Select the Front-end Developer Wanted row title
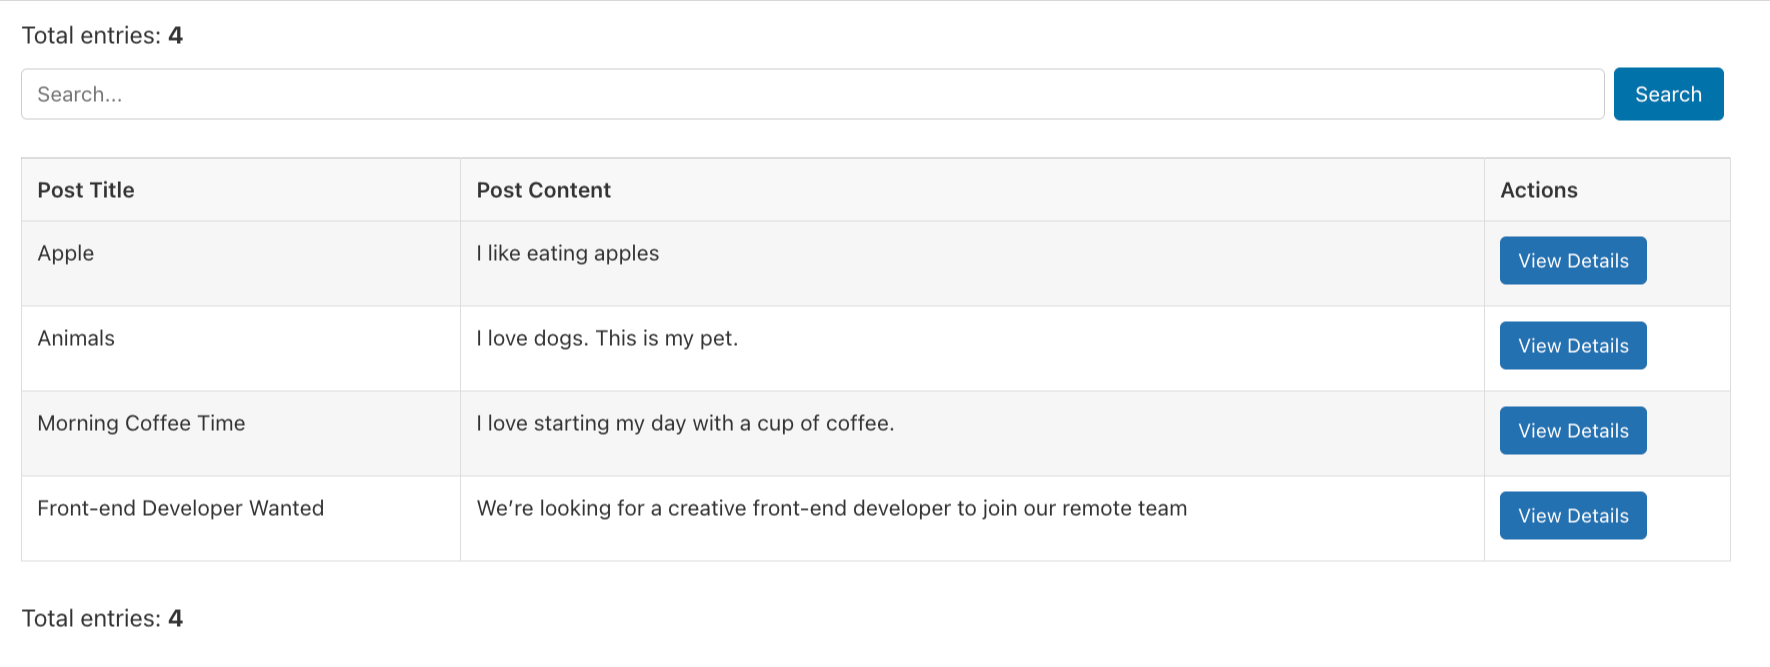The image size is (1770, 667). tap(180, 508)
